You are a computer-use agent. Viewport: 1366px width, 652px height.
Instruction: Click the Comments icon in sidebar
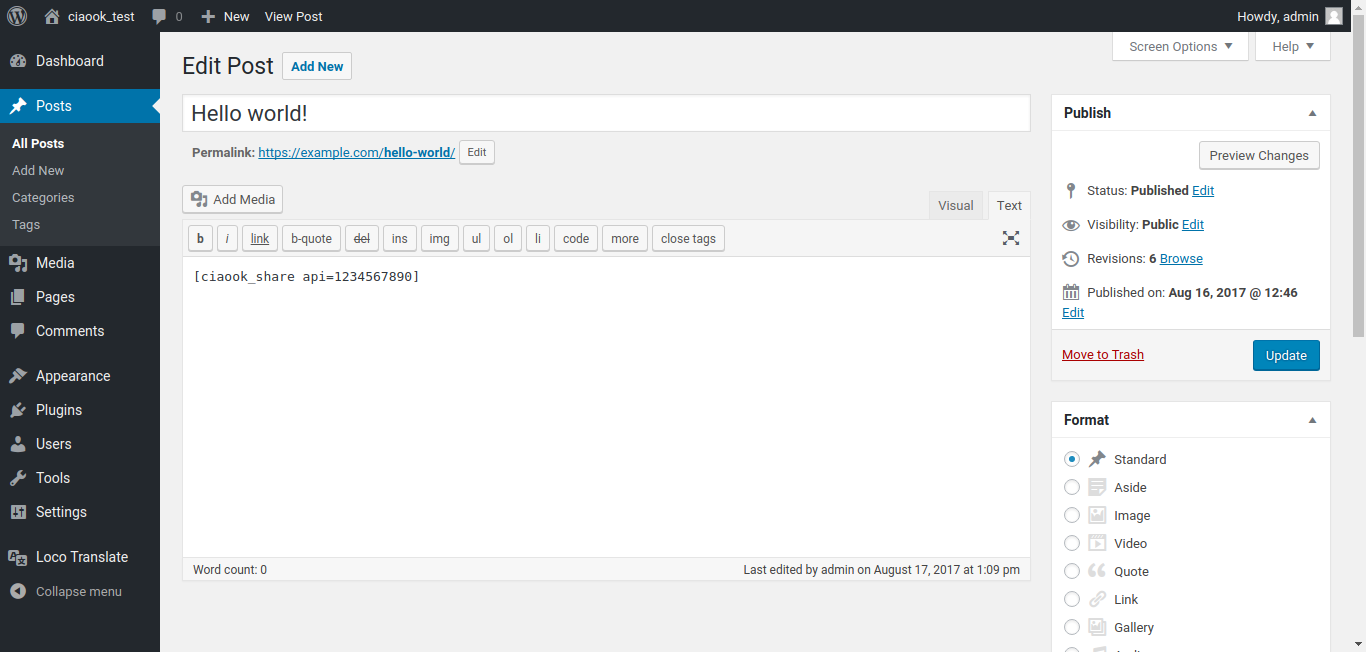[18, 331]
